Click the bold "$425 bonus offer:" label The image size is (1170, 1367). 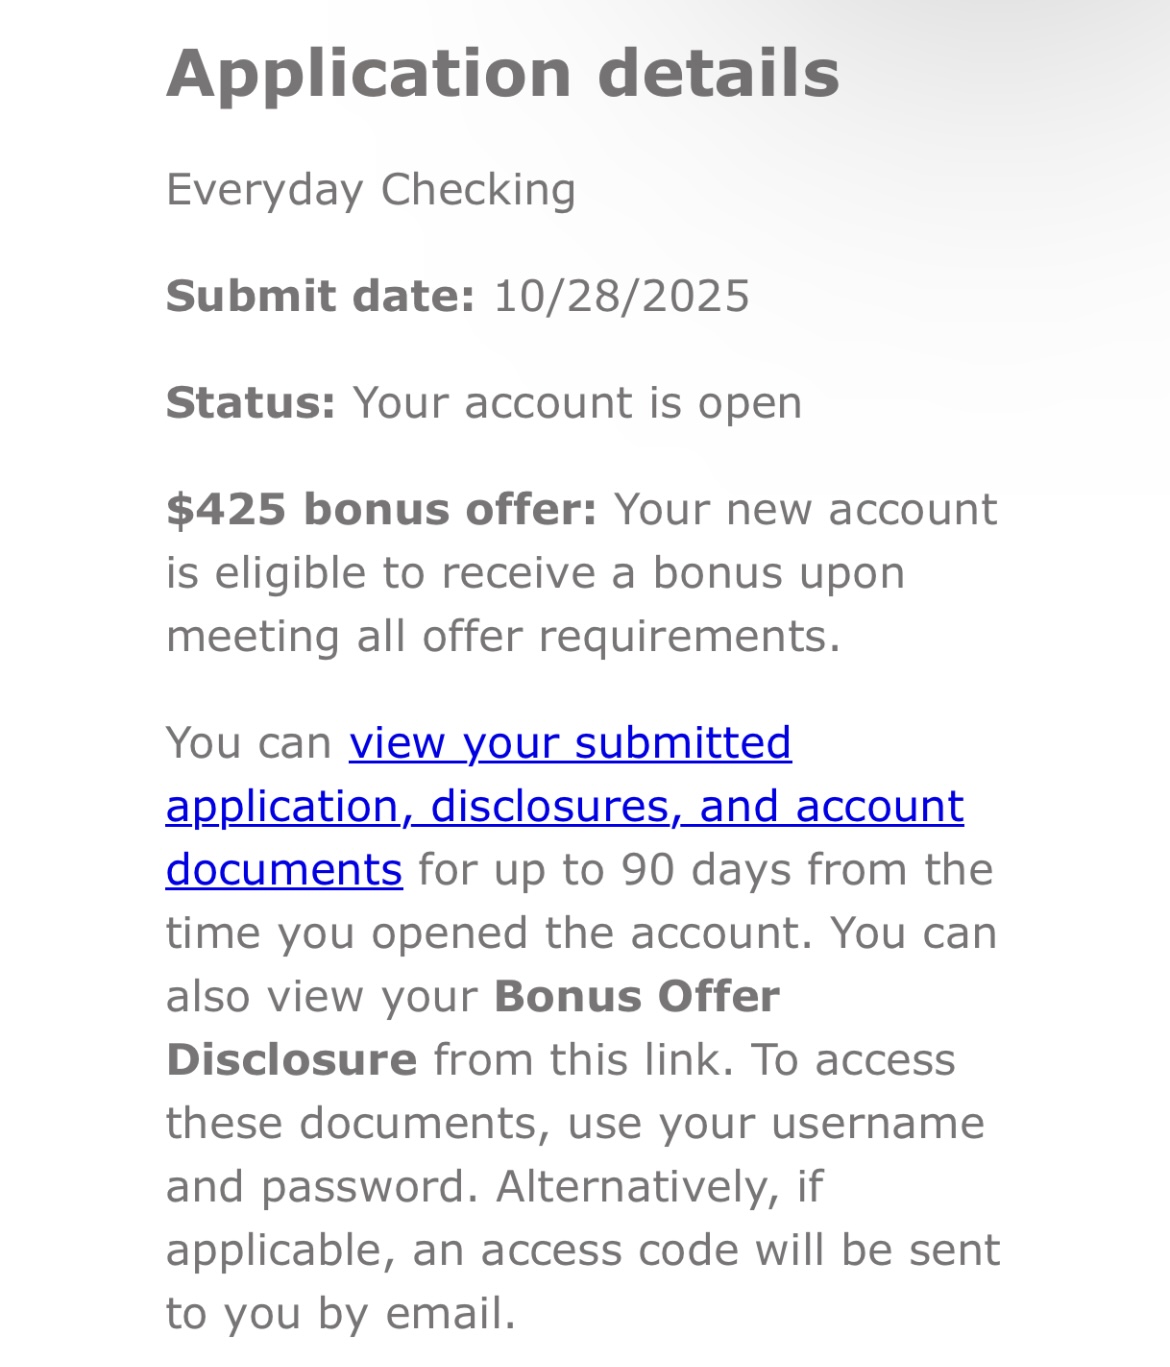coord(381,510)
